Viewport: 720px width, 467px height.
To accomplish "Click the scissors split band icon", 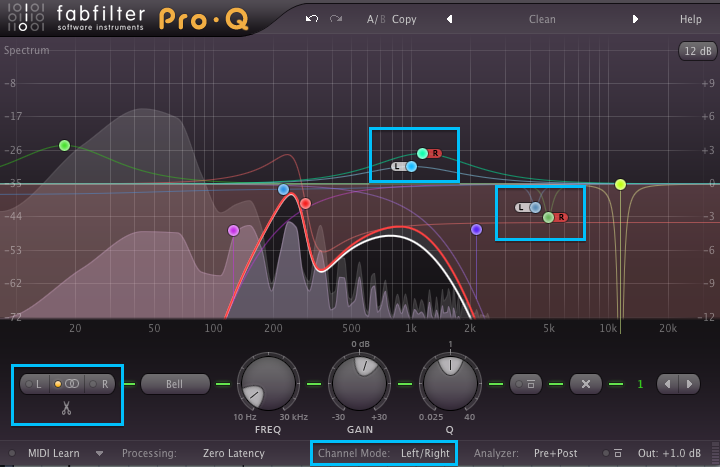I will [67, 408].
